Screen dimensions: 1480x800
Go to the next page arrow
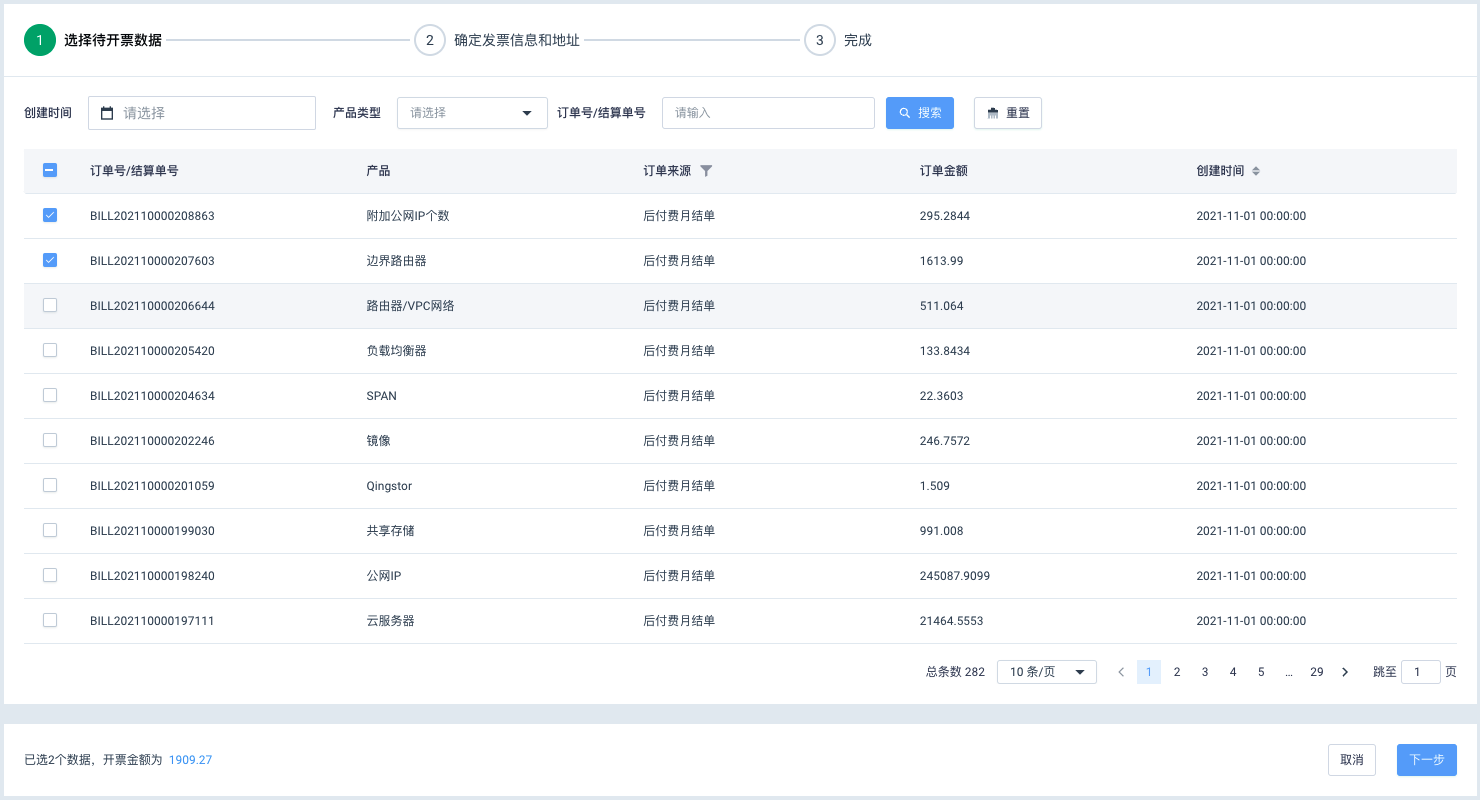pyautogui.click(x=1345, y=672)
